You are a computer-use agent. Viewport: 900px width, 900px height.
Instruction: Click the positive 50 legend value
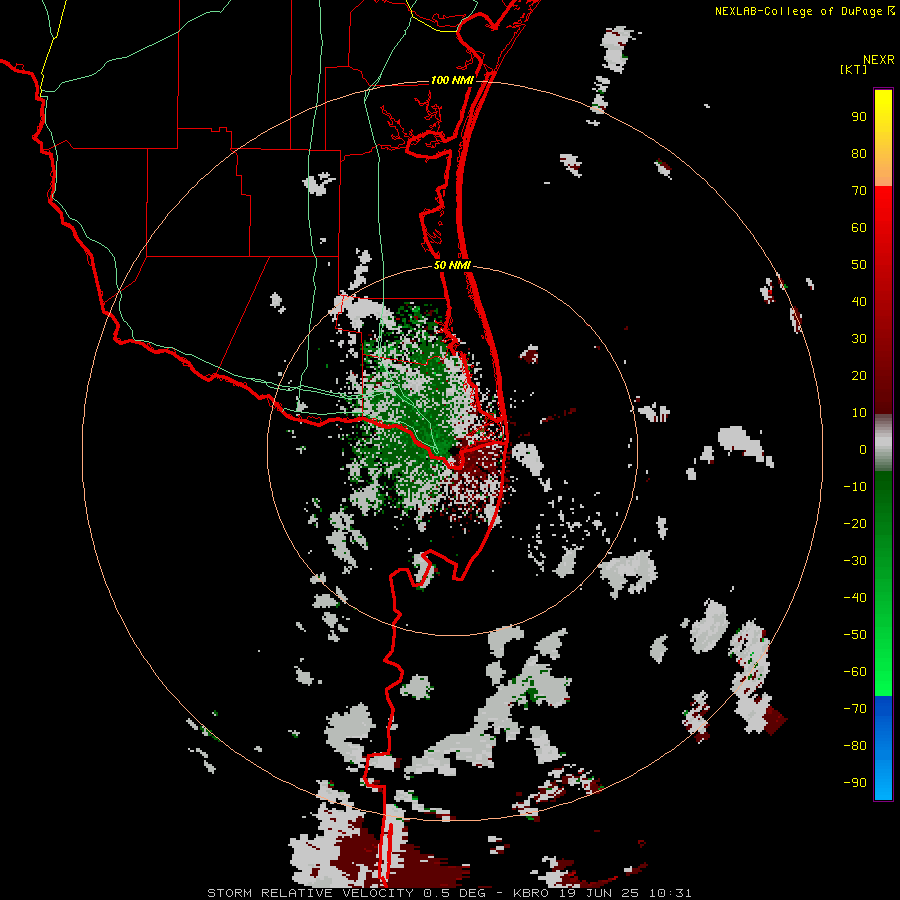(x=859, y=265)
